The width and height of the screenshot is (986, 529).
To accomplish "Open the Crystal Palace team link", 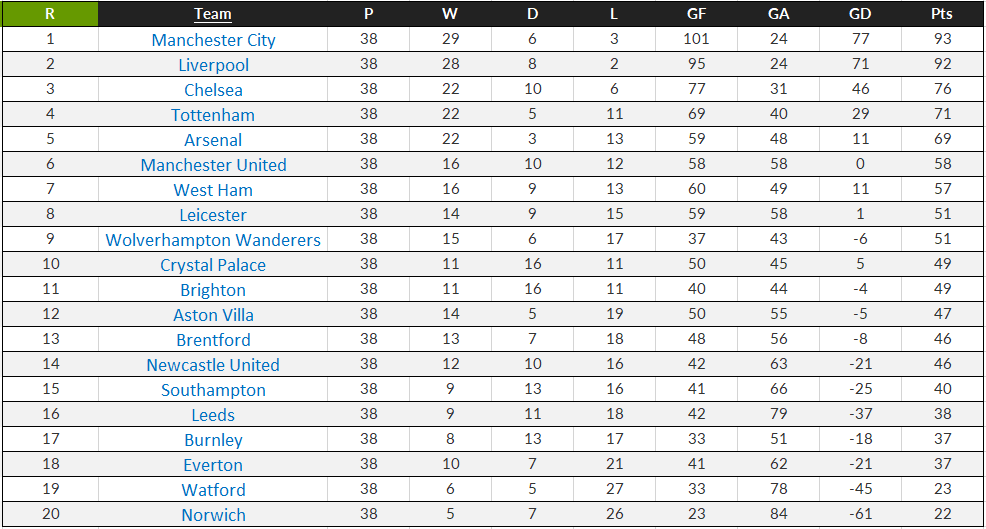I will [x=213, y=265].
